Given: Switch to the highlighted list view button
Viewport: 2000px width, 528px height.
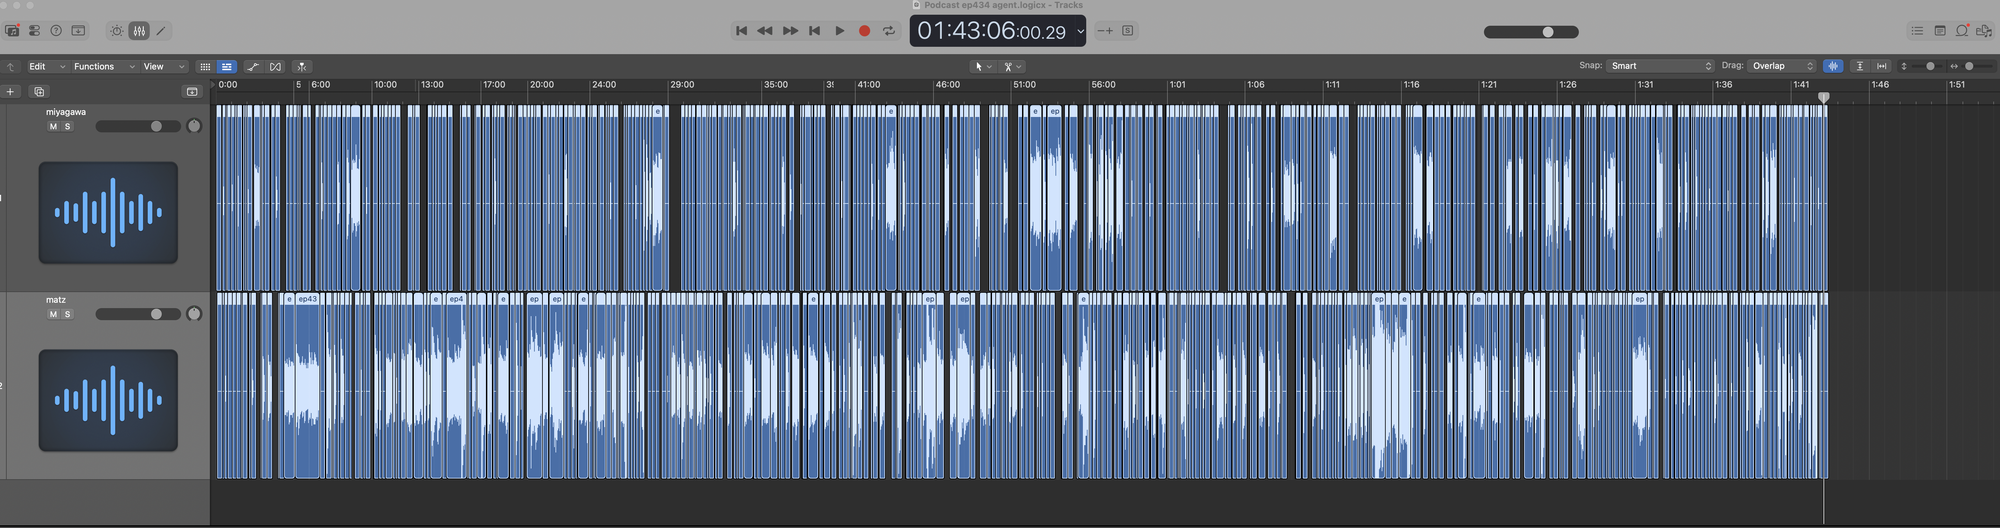Looking at the screenshot, I should click(227, 67).
